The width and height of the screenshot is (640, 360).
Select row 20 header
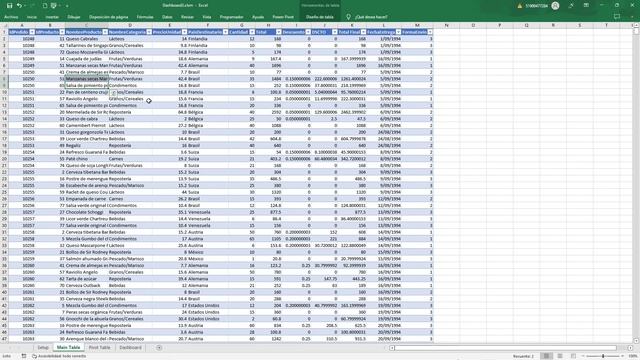pyautogui.click(x=4, y=159)
